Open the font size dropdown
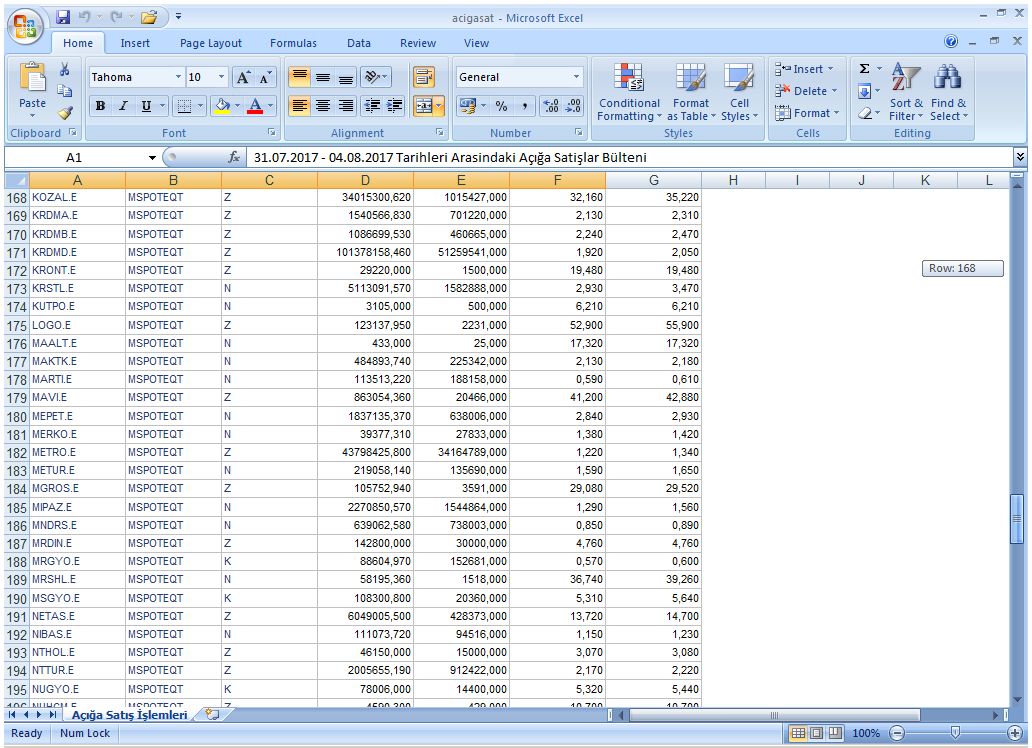 pos(221,77)
